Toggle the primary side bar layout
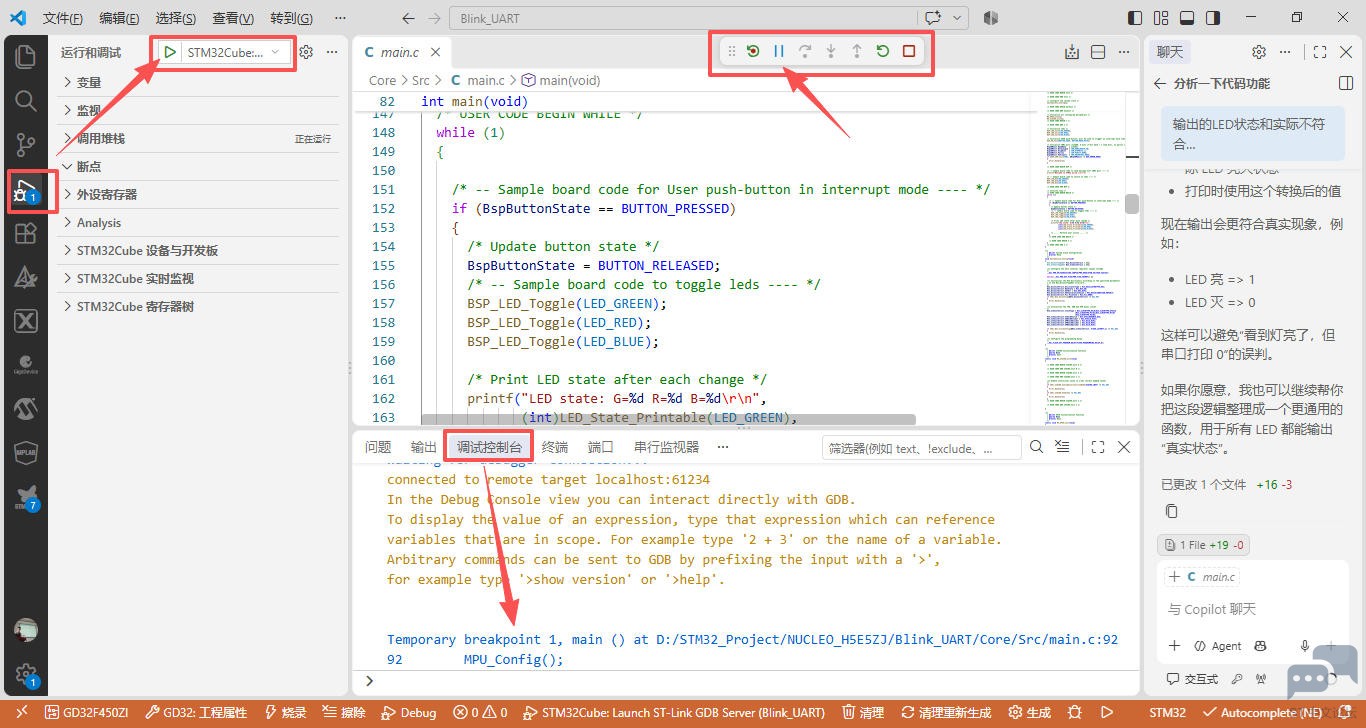 point(1135,18)
